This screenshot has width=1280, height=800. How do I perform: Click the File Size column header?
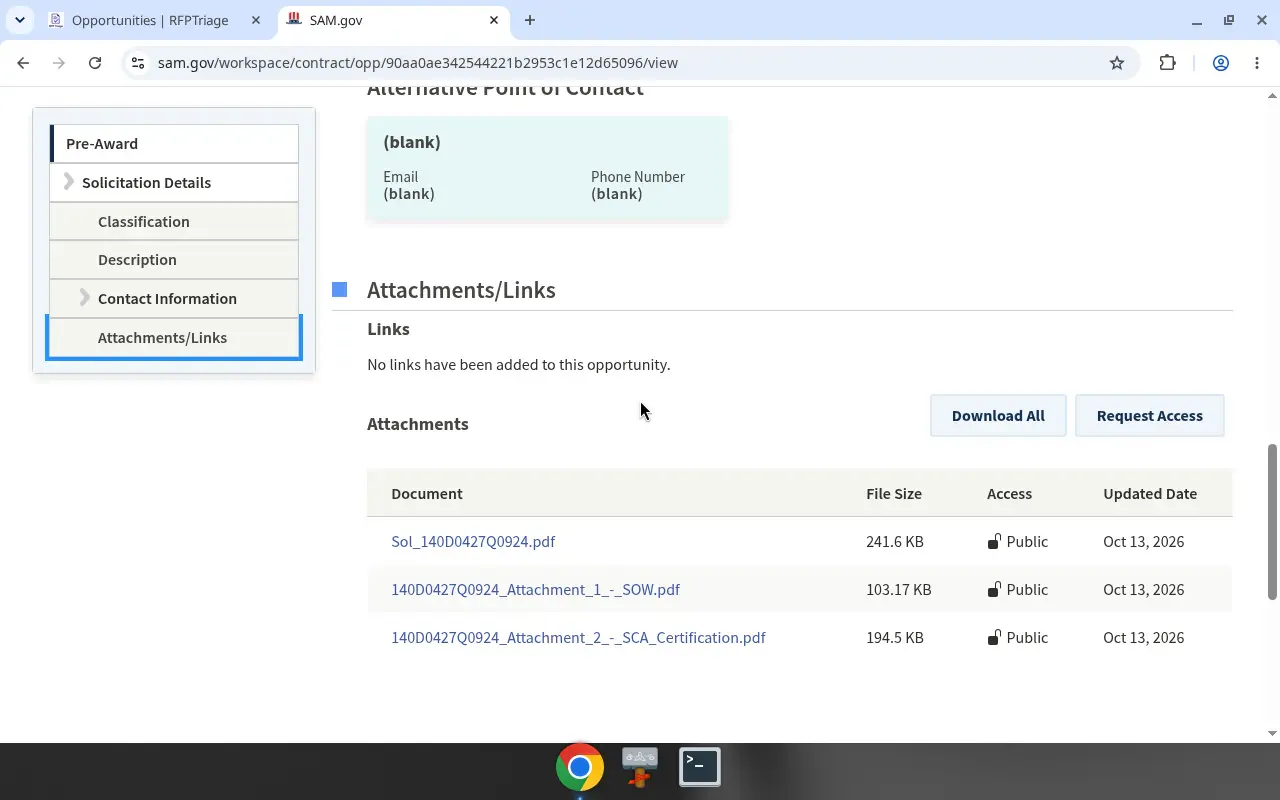[894, 493]
